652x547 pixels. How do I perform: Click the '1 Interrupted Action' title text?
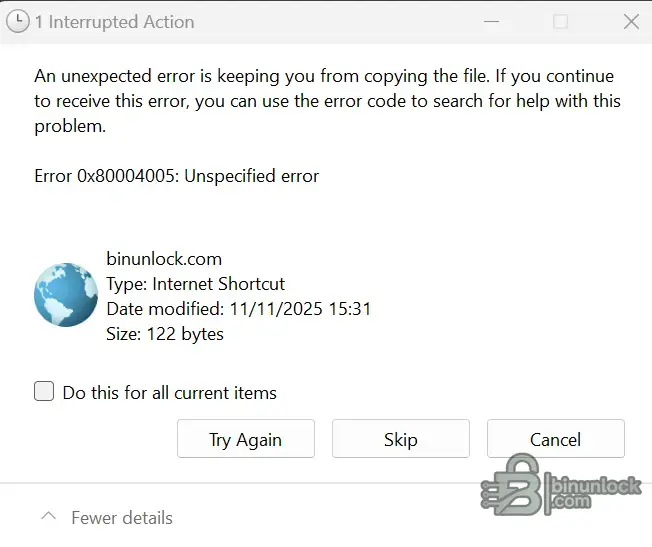(x=114, y=21)
